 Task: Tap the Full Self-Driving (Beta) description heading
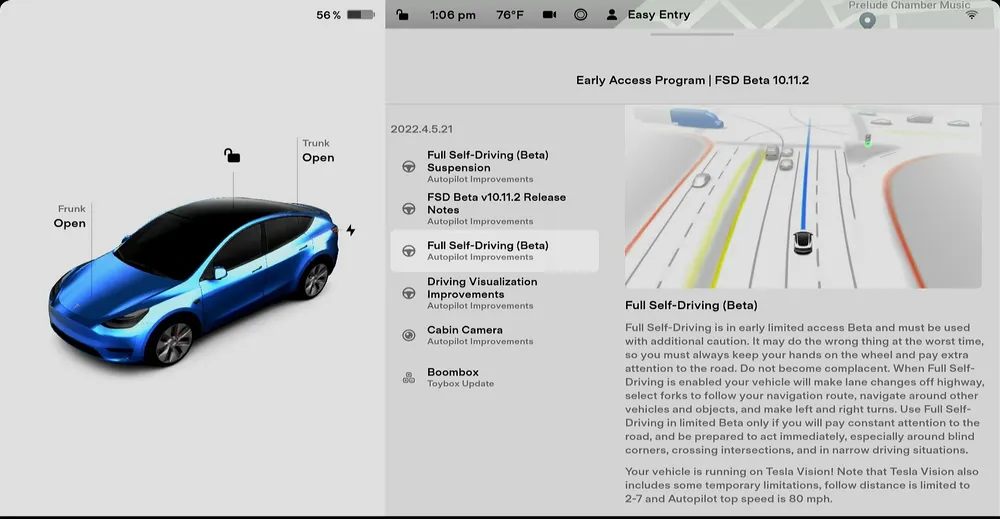(x=691, y=305)
